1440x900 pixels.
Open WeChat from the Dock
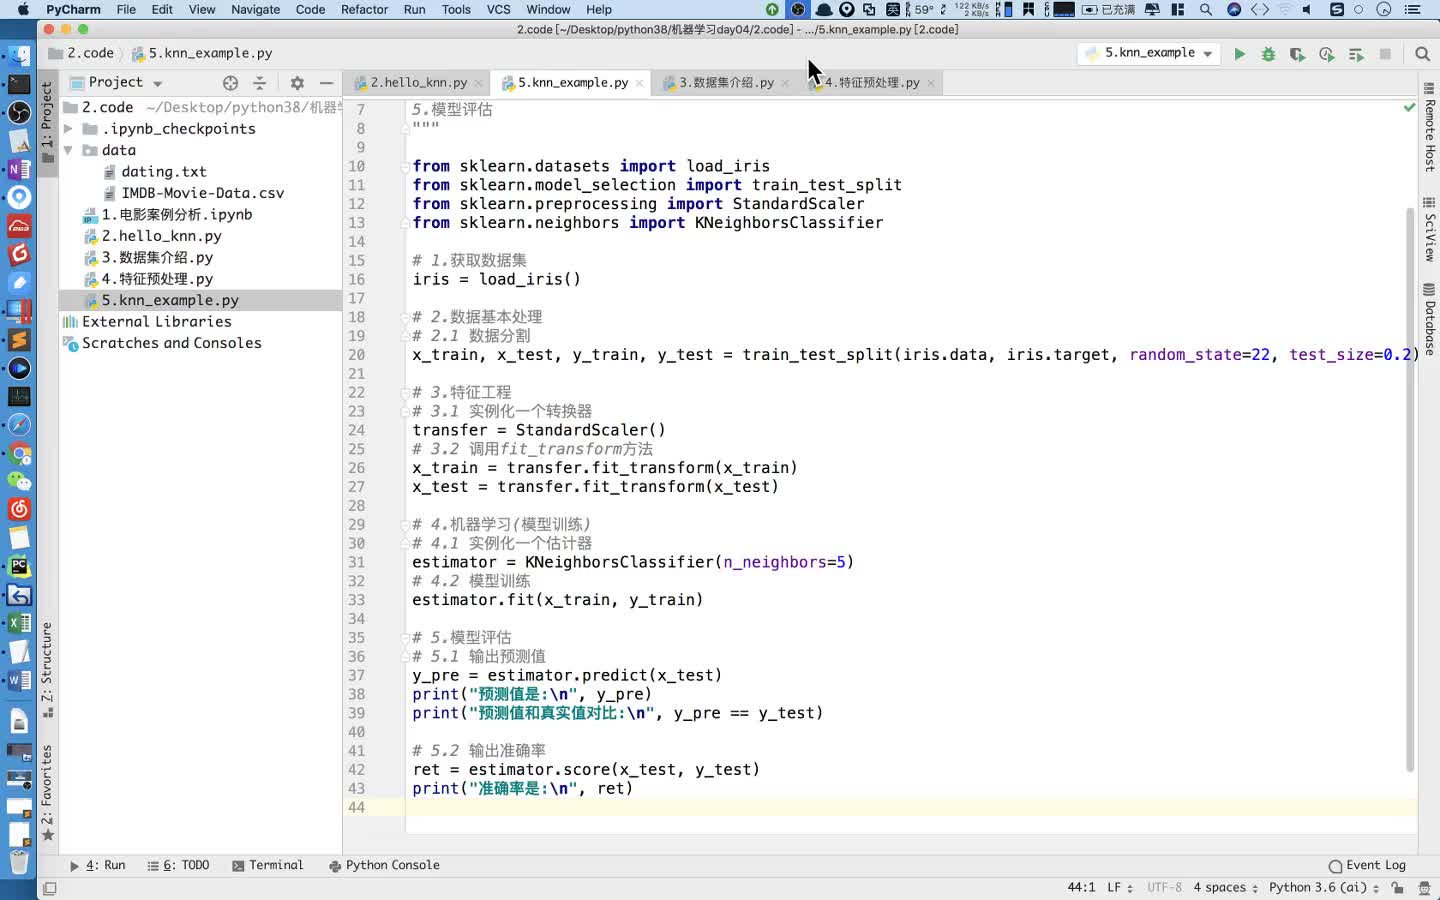(19, 481)
